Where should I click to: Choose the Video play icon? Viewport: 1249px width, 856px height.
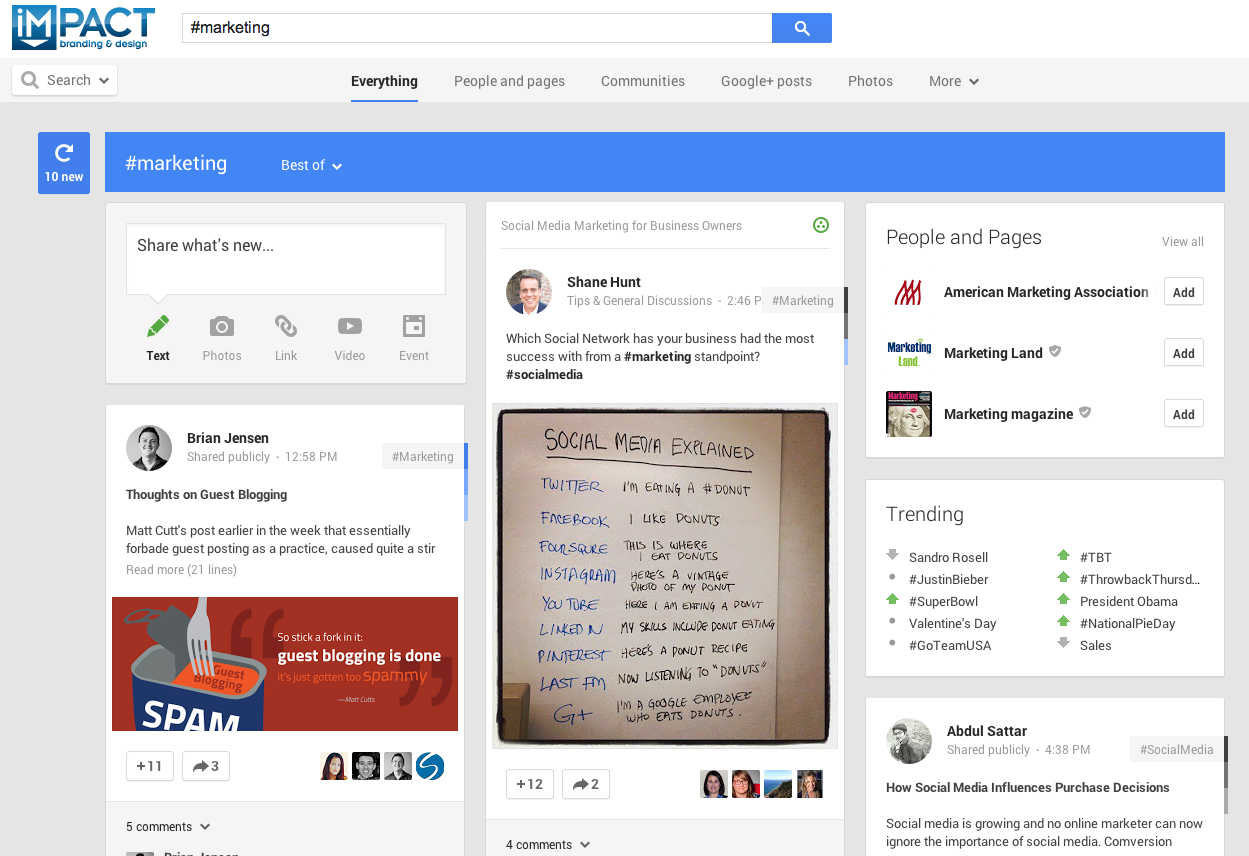point(350,326)
